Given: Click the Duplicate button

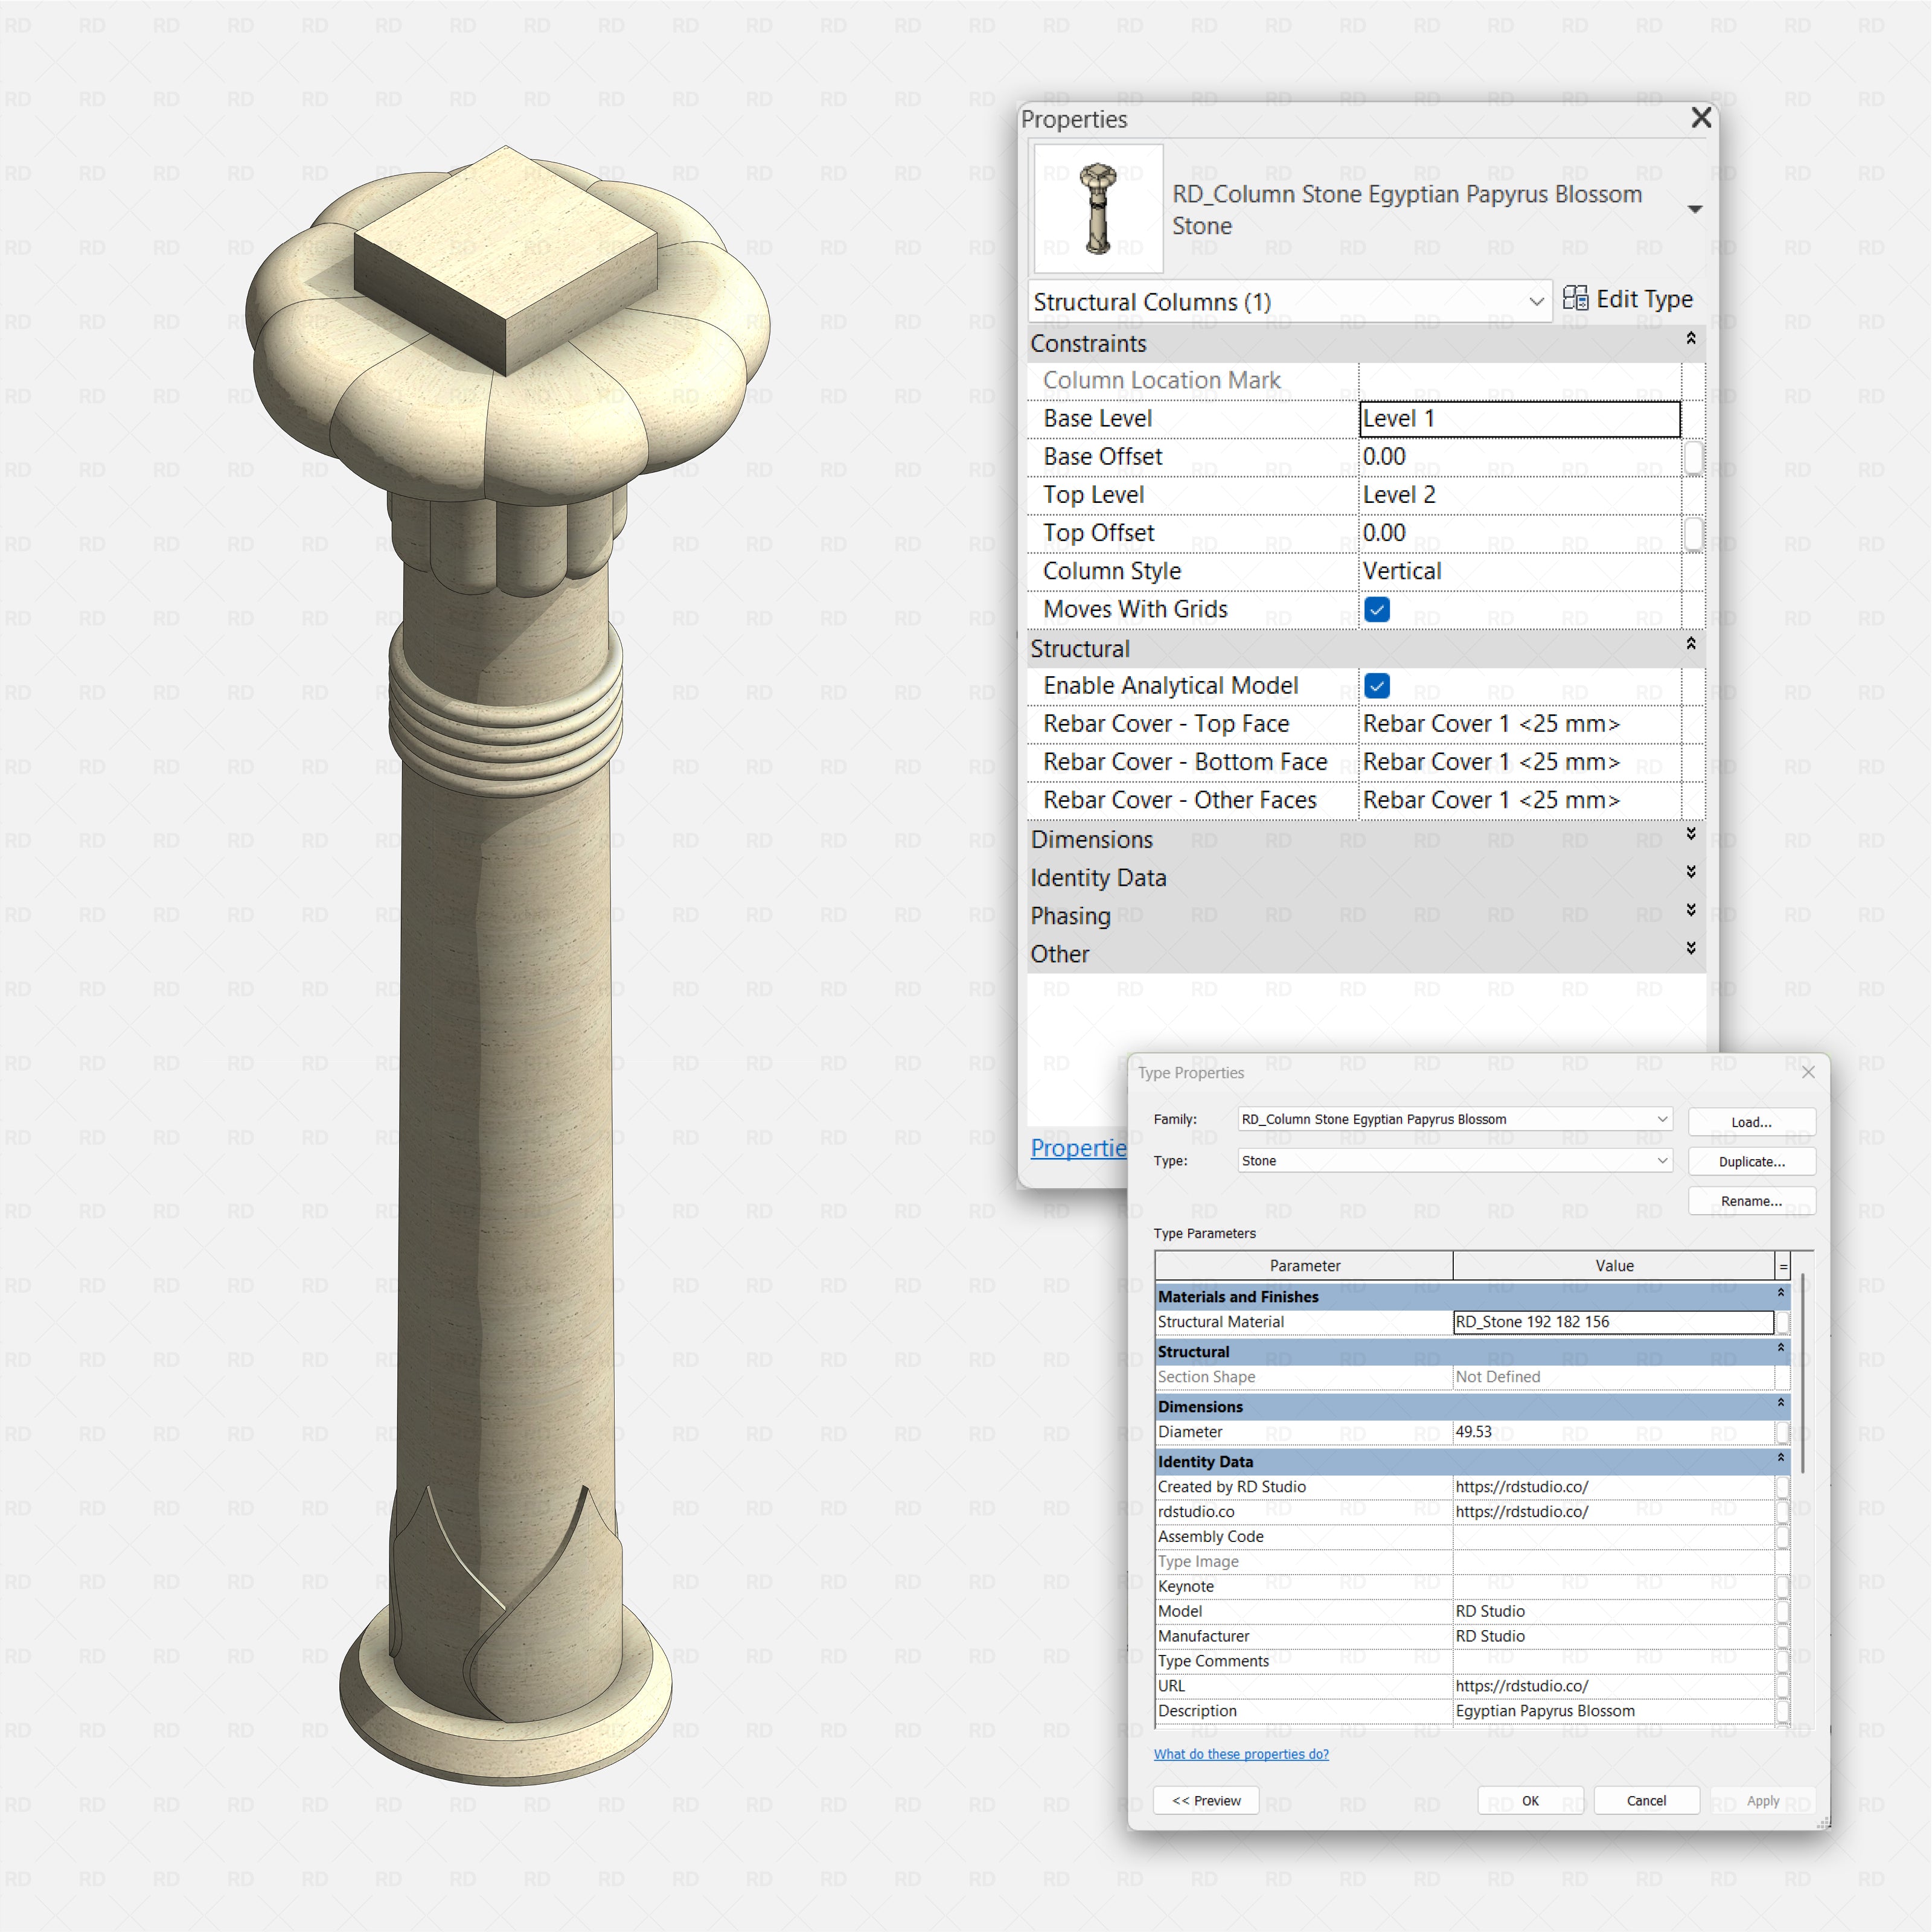Looking at the screenshot, I should click(1751, 1161).
